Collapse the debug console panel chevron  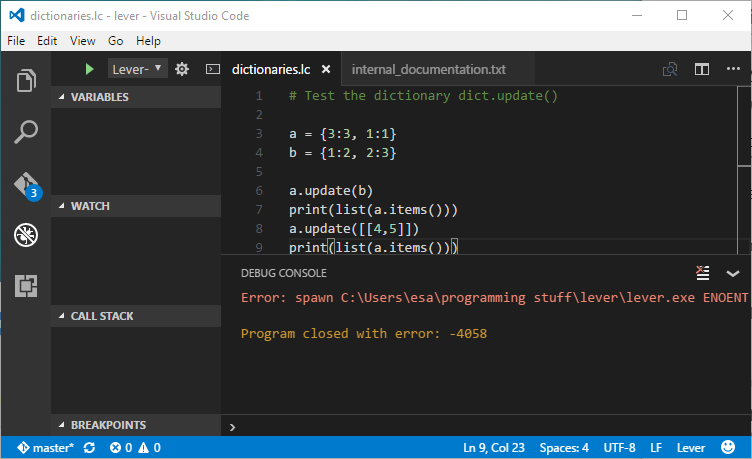pos(733,273)
